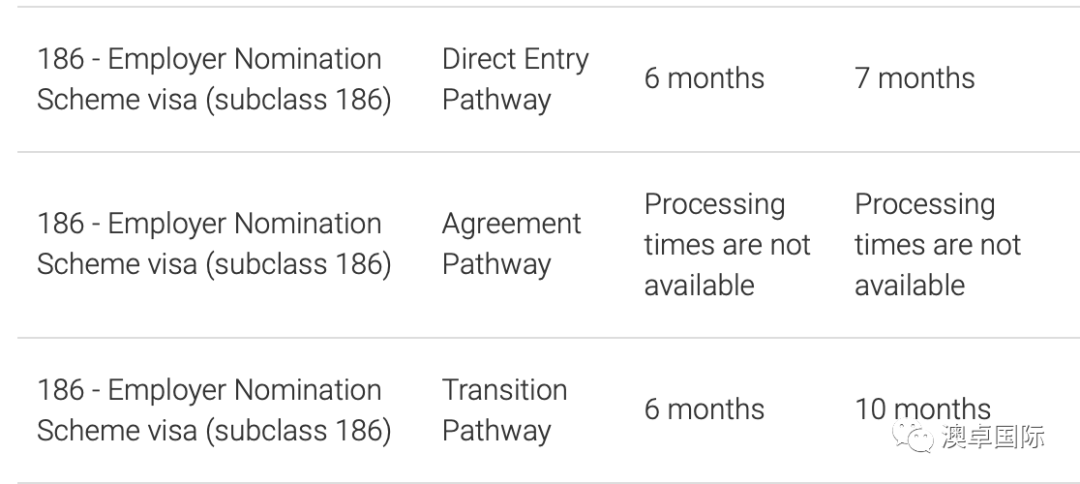Select visa name cell in Direct Entry row
Screen dimensions: 1080x484
tap(214, 79)
